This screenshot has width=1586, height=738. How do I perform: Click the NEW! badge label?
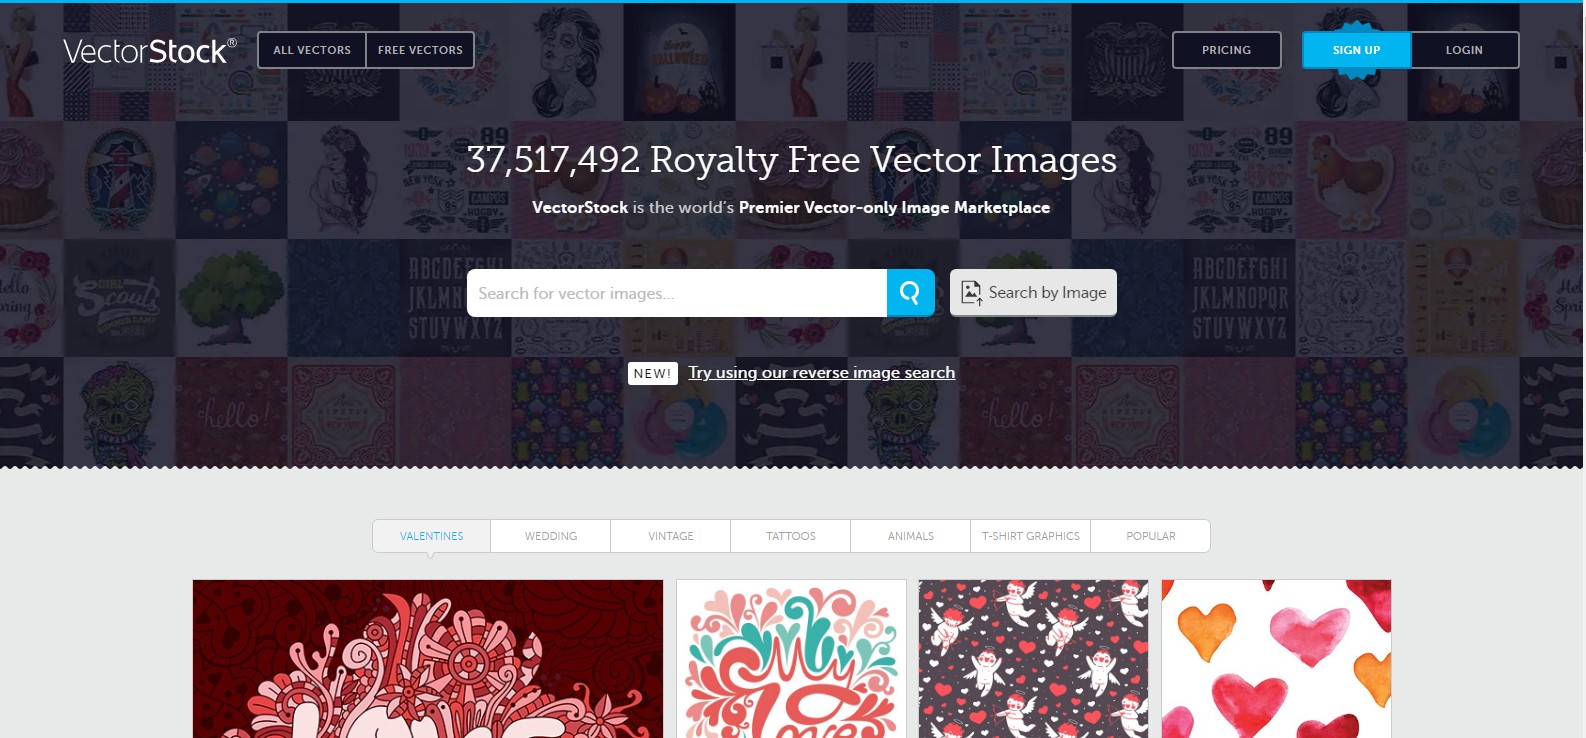(653, 373)
